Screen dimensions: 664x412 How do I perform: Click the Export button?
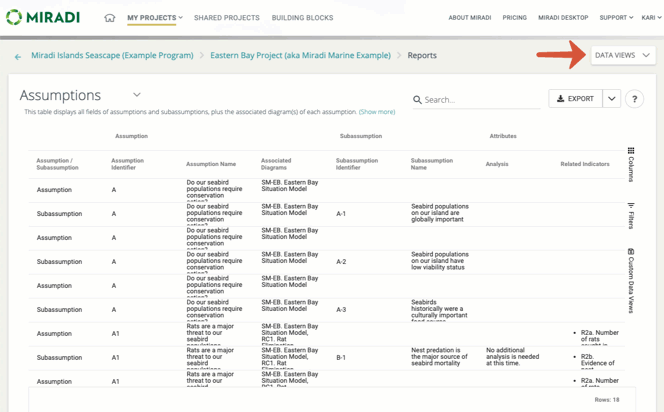575,99
